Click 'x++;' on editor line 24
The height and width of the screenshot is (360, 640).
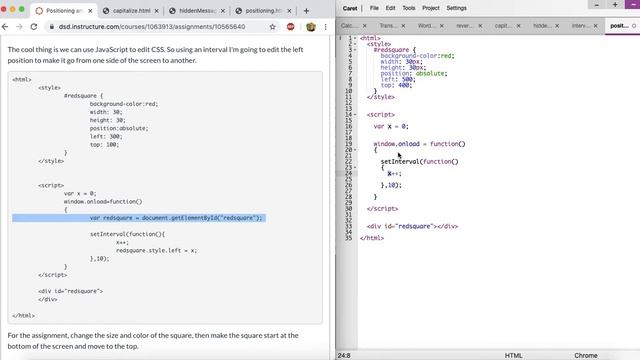[x=394, y=173]
